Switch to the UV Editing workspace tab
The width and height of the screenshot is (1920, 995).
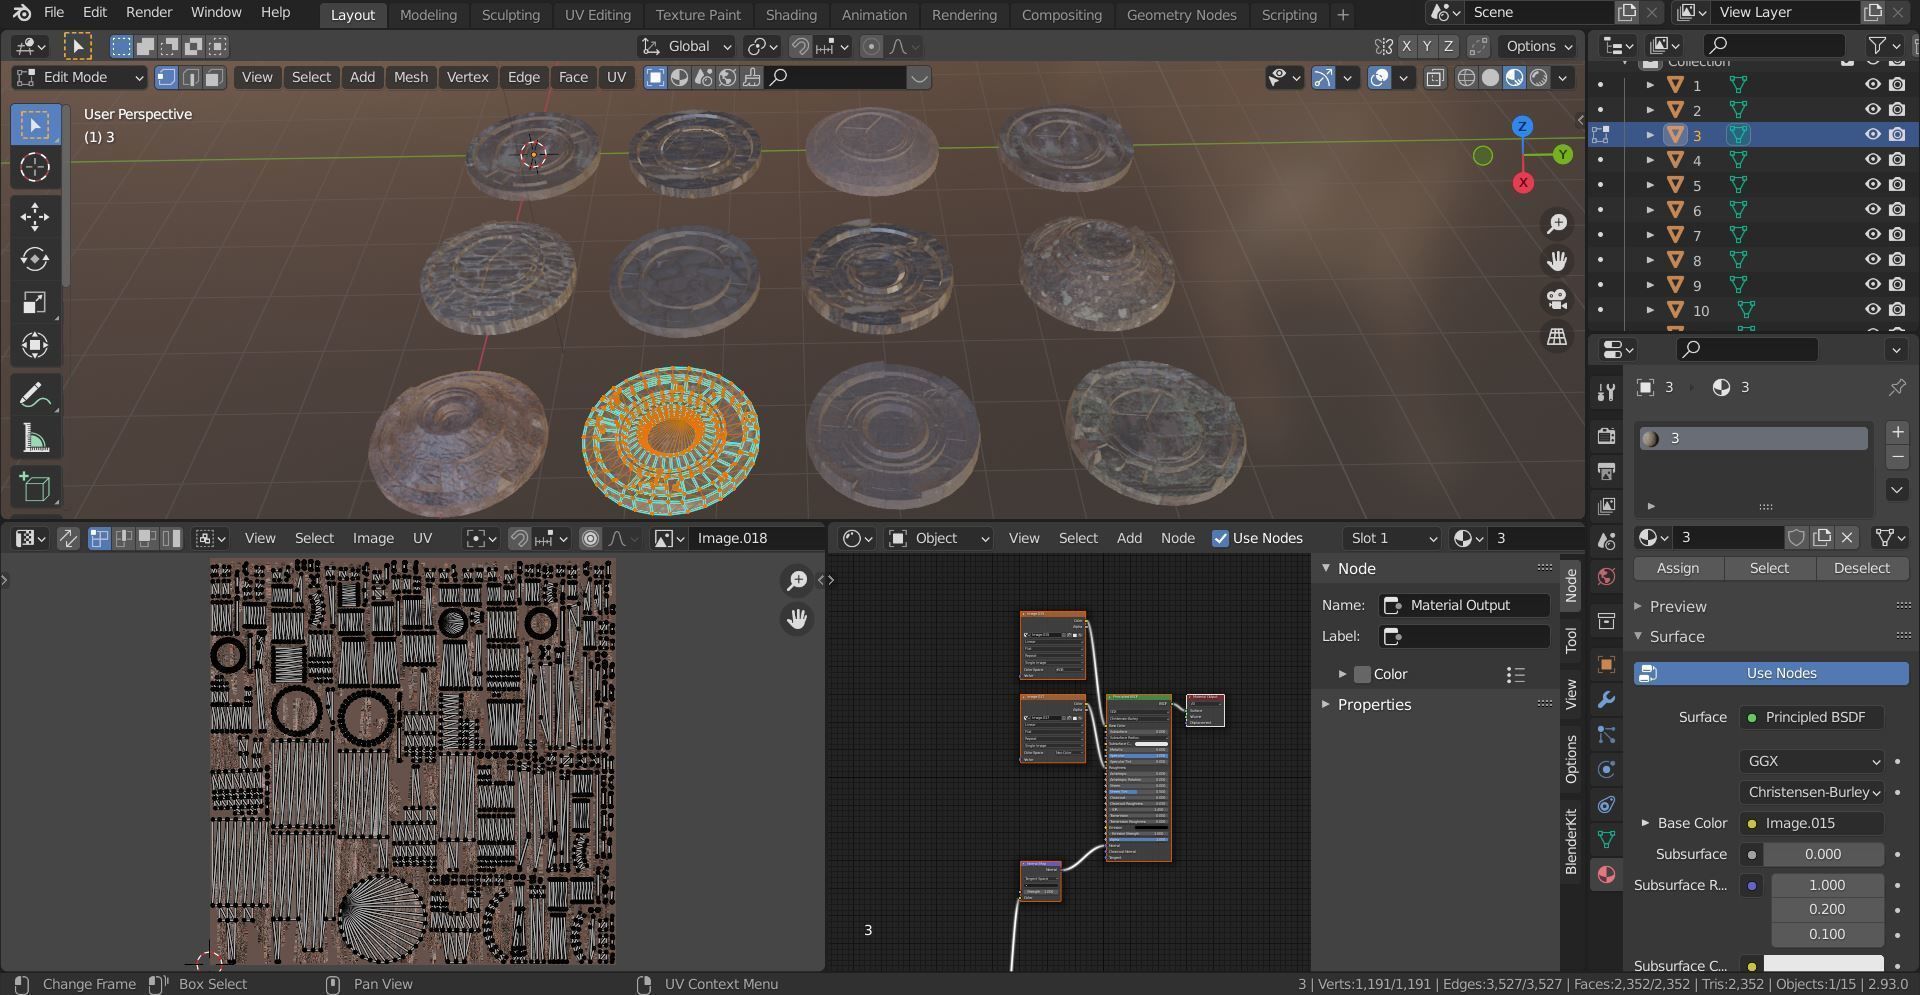click(597, 15)
